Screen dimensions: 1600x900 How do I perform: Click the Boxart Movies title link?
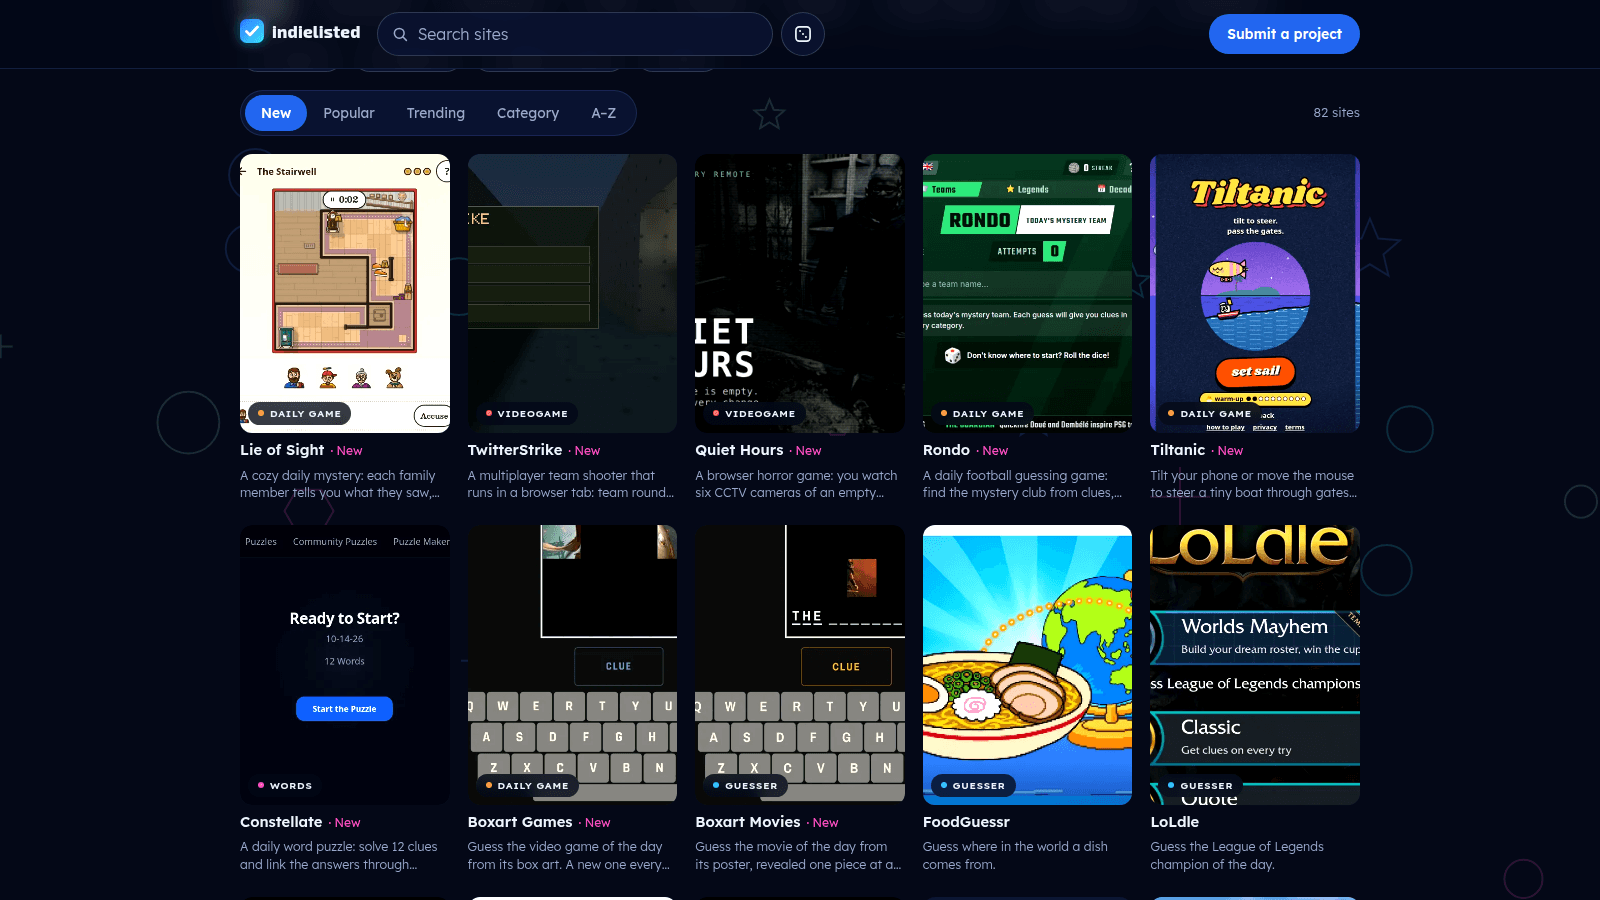(x=748, y=822)
